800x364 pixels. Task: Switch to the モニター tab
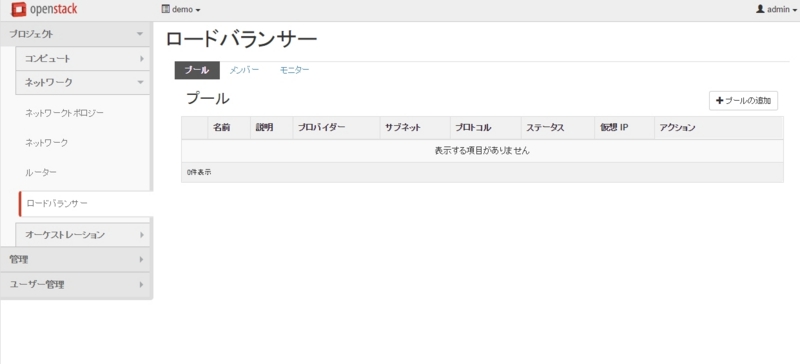[294, 70]
